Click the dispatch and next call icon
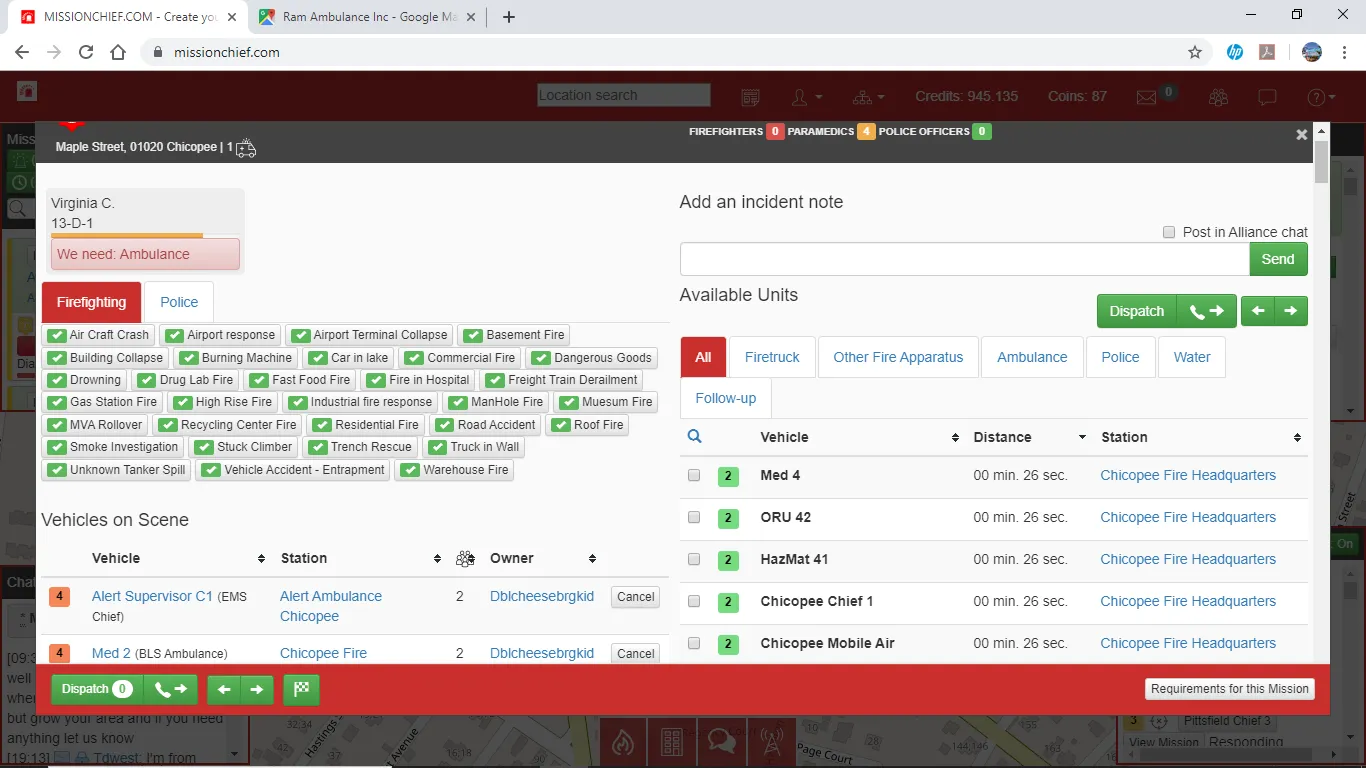The height and width of the screenshot is (768, 1366). tap(1206, 311)
